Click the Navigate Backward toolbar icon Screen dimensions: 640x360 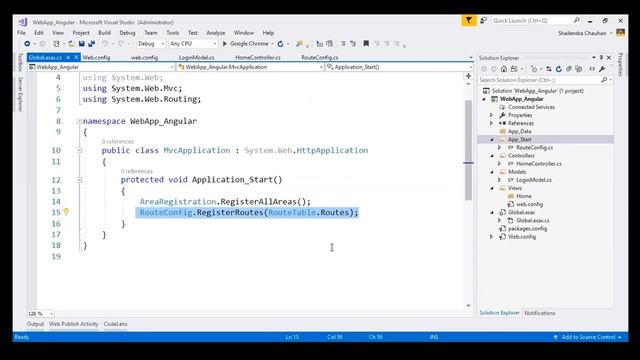tap(27, 44)
